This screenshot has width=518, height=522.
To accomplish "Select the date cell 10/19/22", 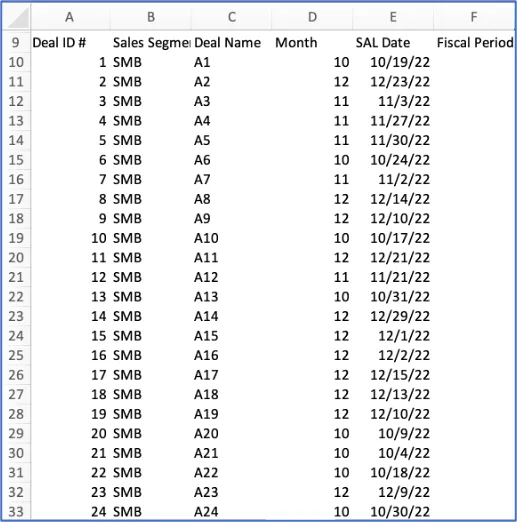I will tap(393, 62).
